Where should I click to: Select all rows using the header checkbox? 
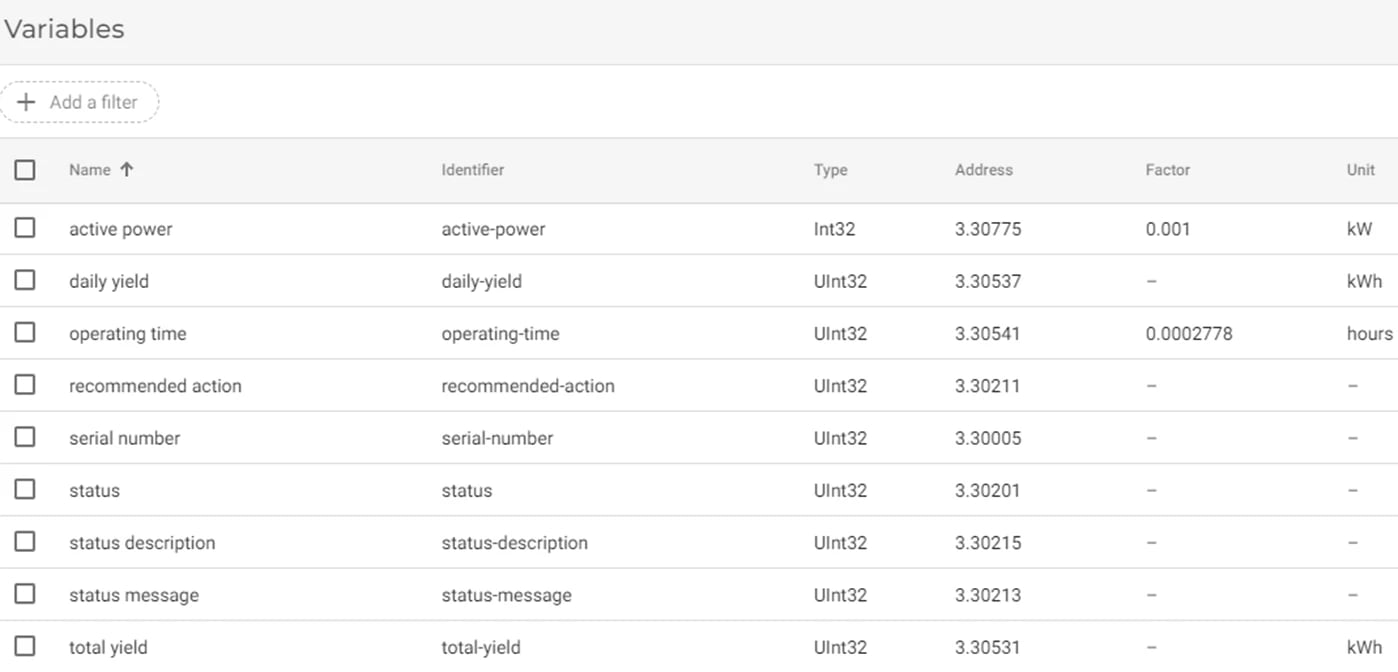click(x=25, y=169)
